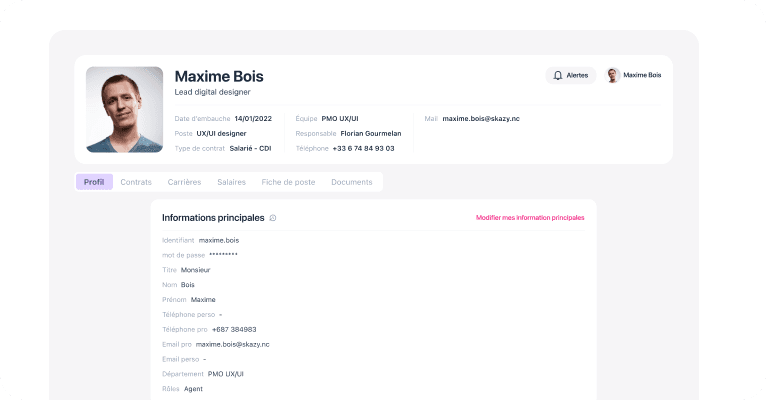Click Nom value Bois
This screenshot has height=400, width=766.
point(188,285)
